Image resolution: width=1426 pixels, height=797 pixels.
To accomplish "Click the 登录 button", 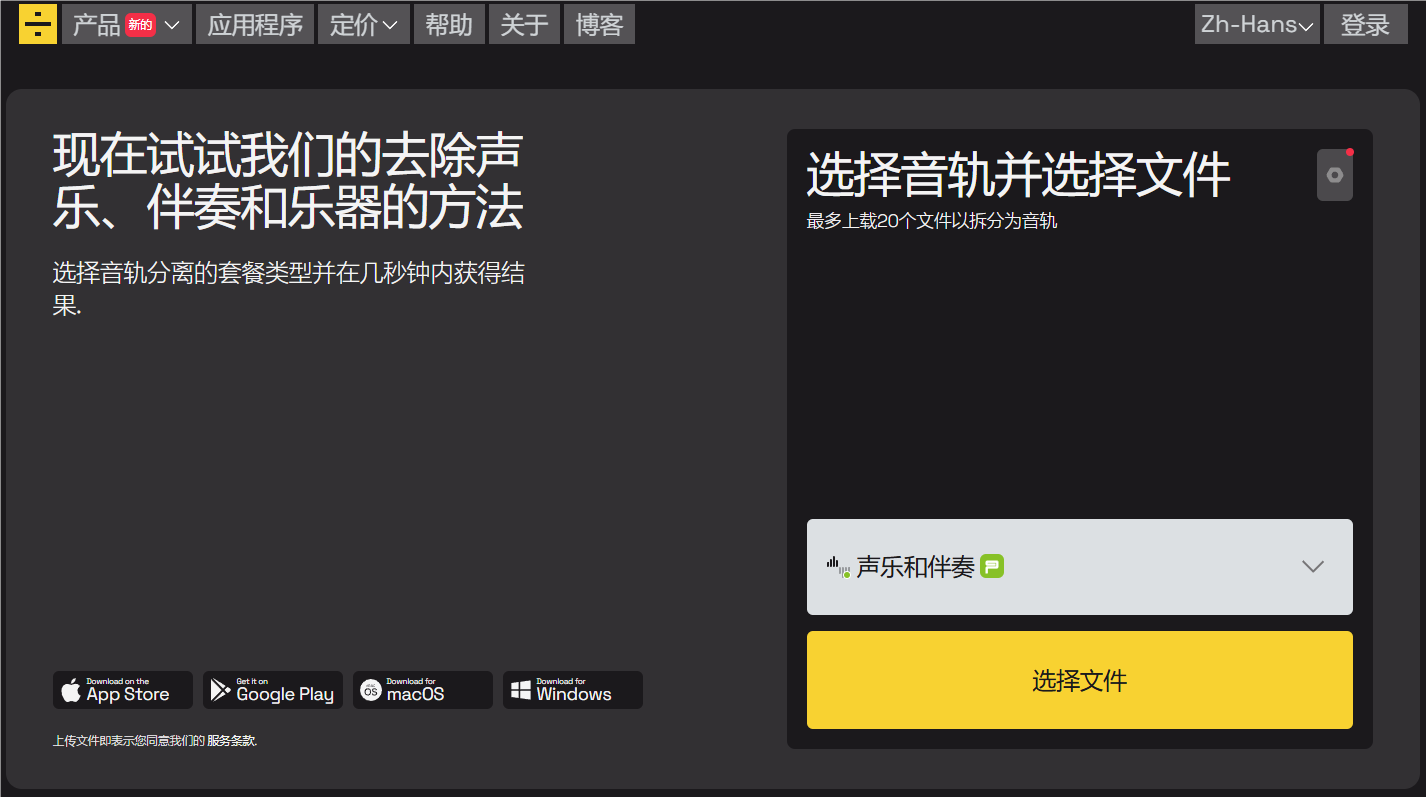I will point(1365,24).
